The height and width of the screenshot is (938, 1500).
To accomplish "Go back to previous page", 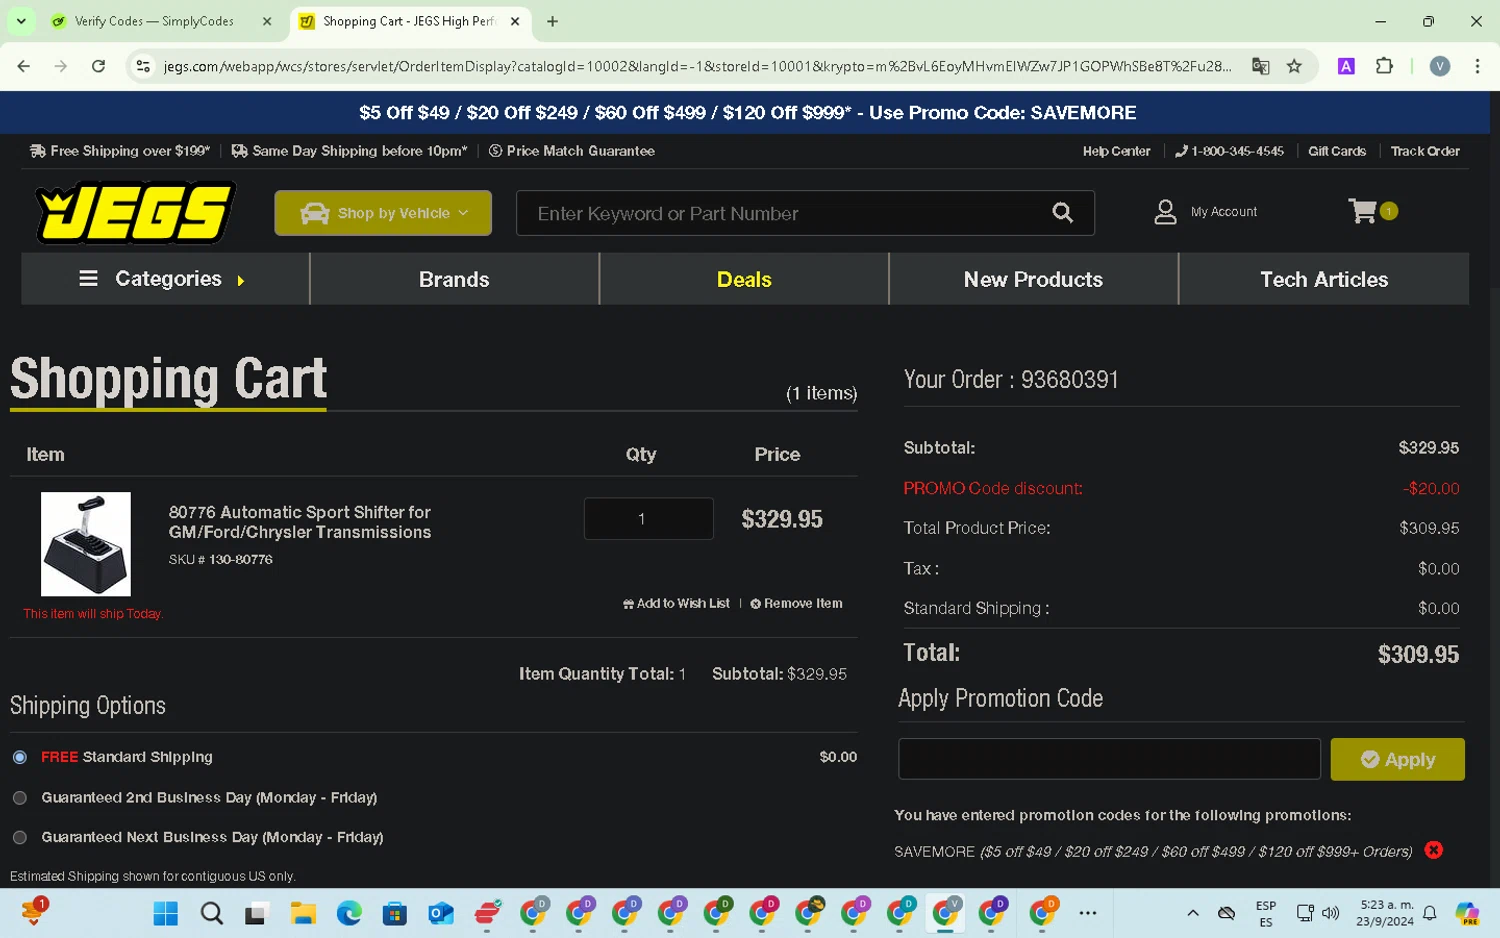I will pos(24,66).
